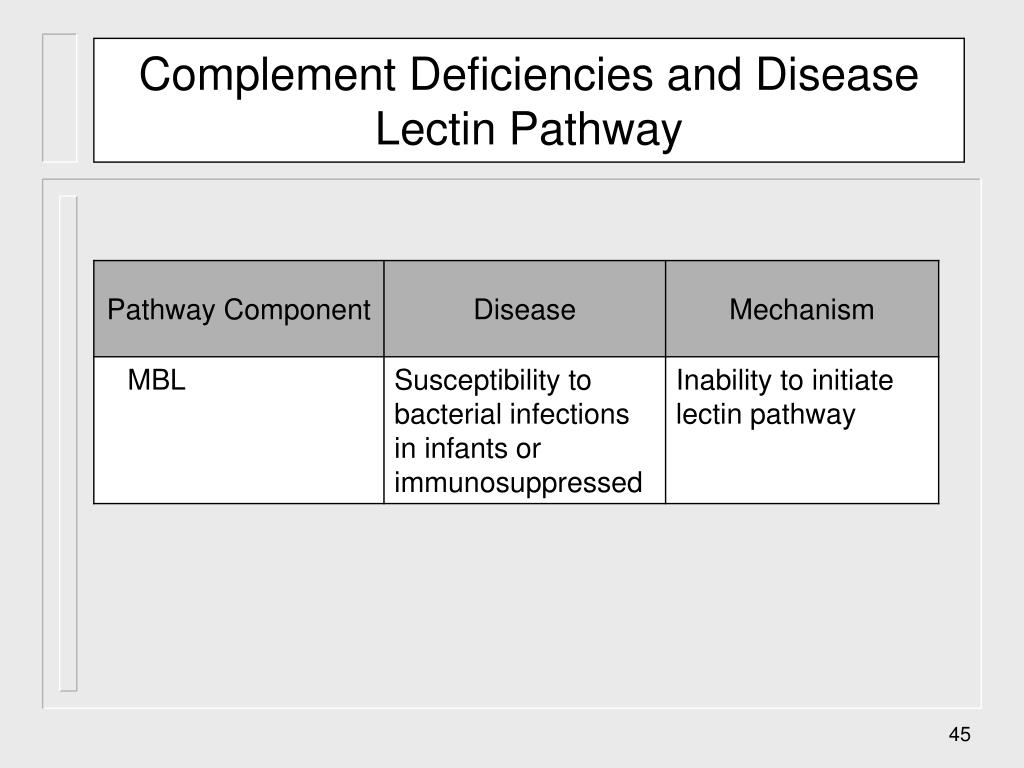1024x768 pixels.
Task: Select the word 'Disease' in the title
Action: (837, 74)
